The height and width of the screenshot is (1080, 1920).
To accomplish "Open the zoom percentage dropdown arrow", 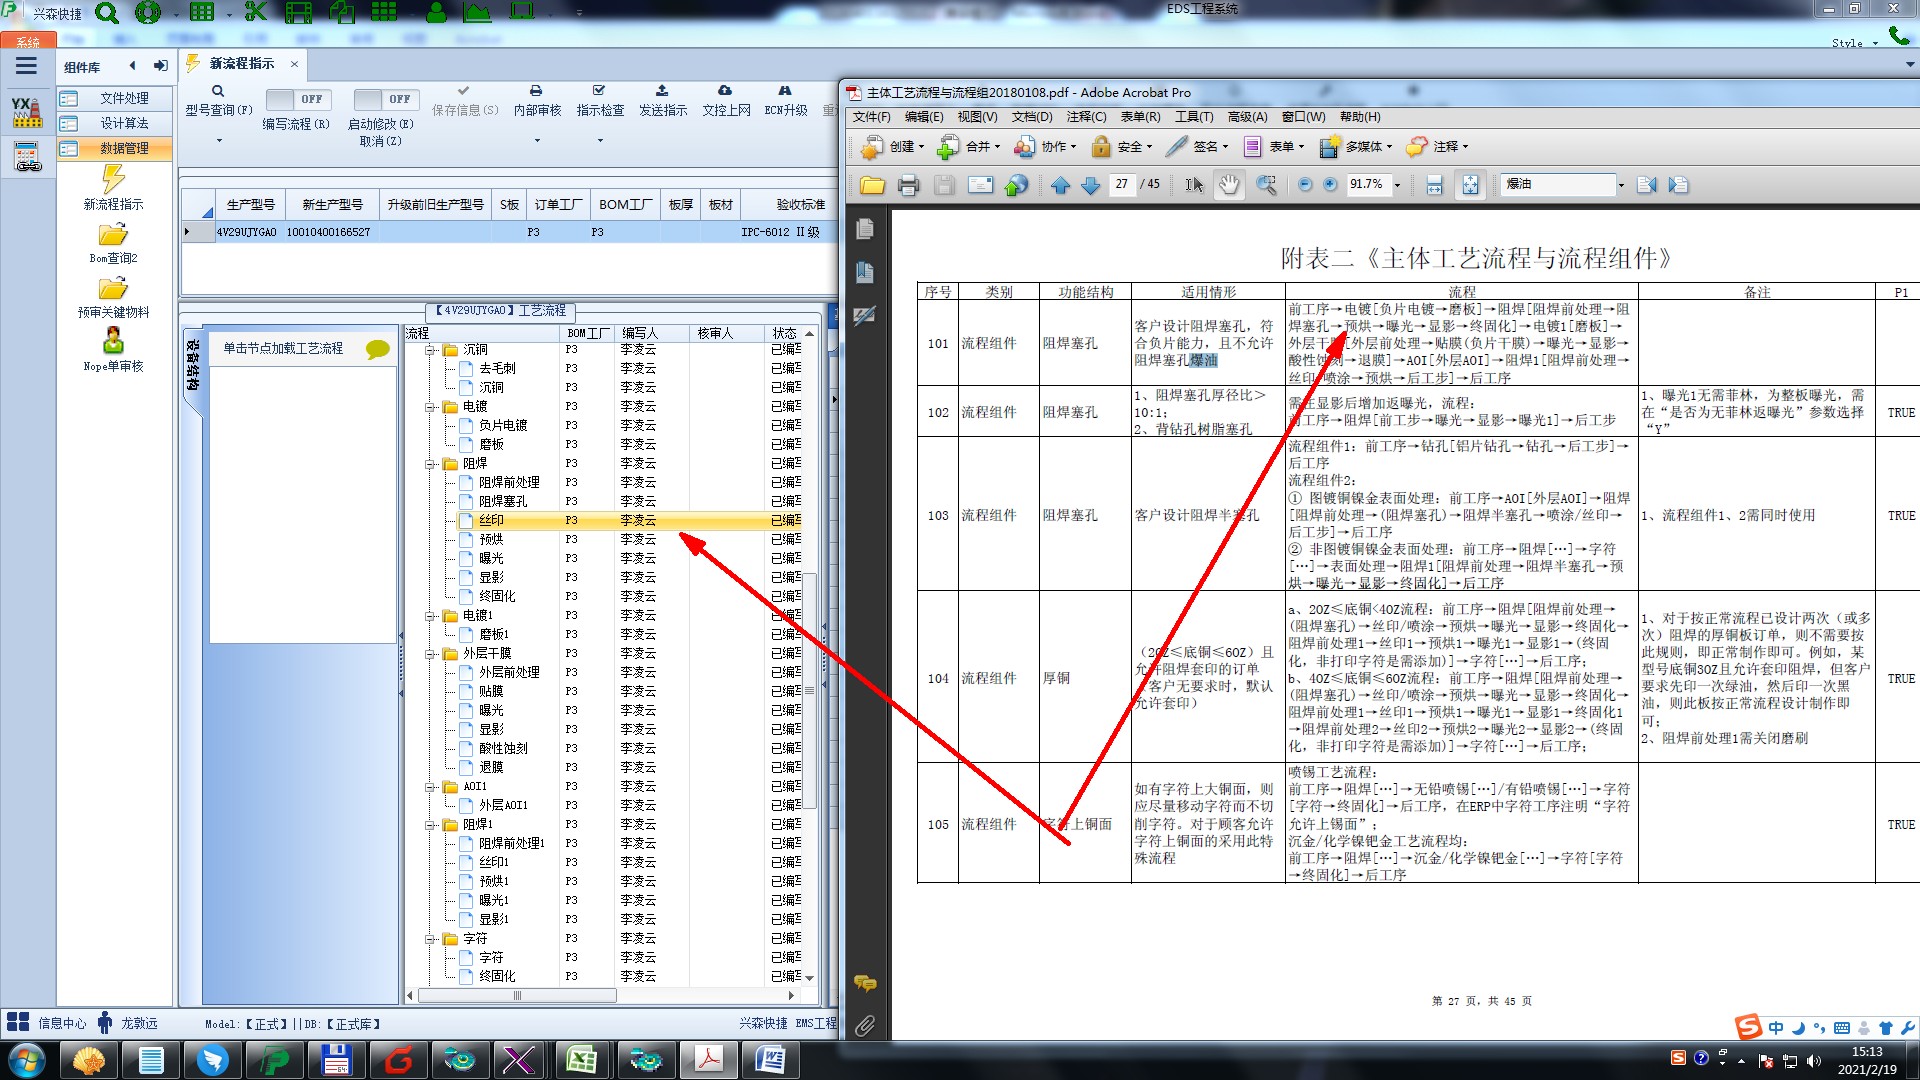I will tap(1397, 185).
